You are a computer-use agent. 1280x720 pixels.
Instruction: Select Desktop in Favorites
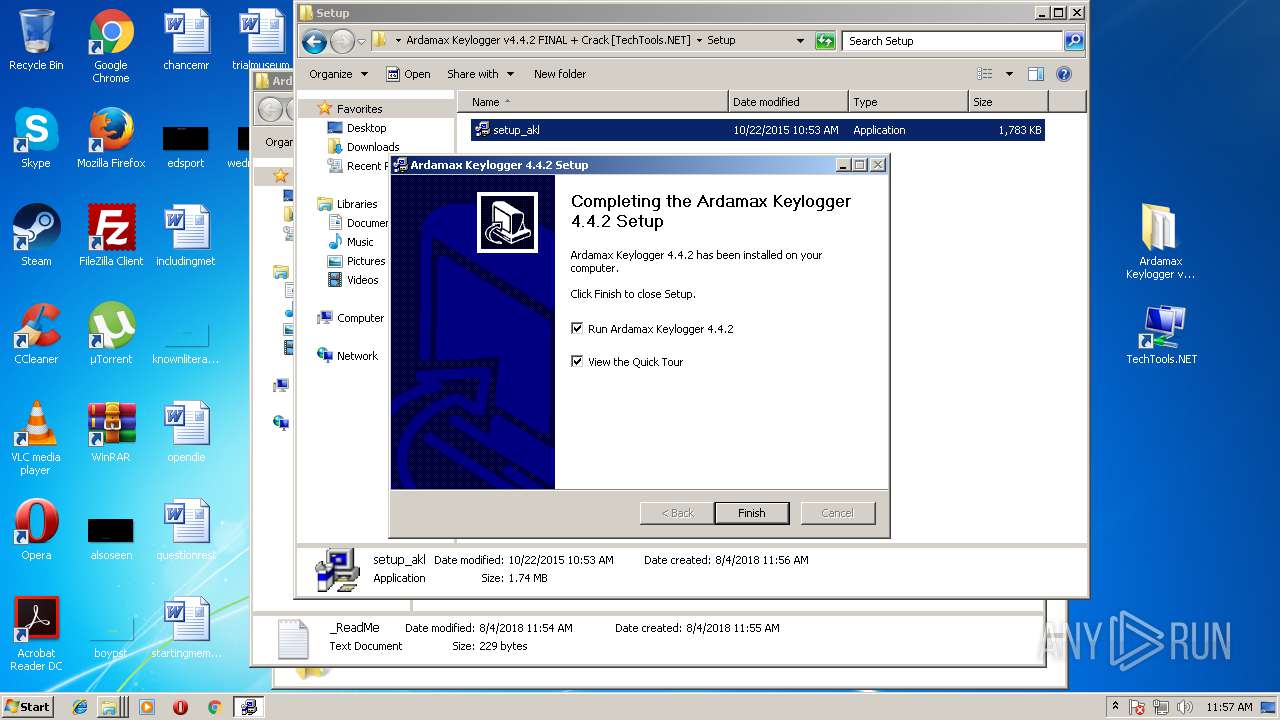click(x=357, y=128)
